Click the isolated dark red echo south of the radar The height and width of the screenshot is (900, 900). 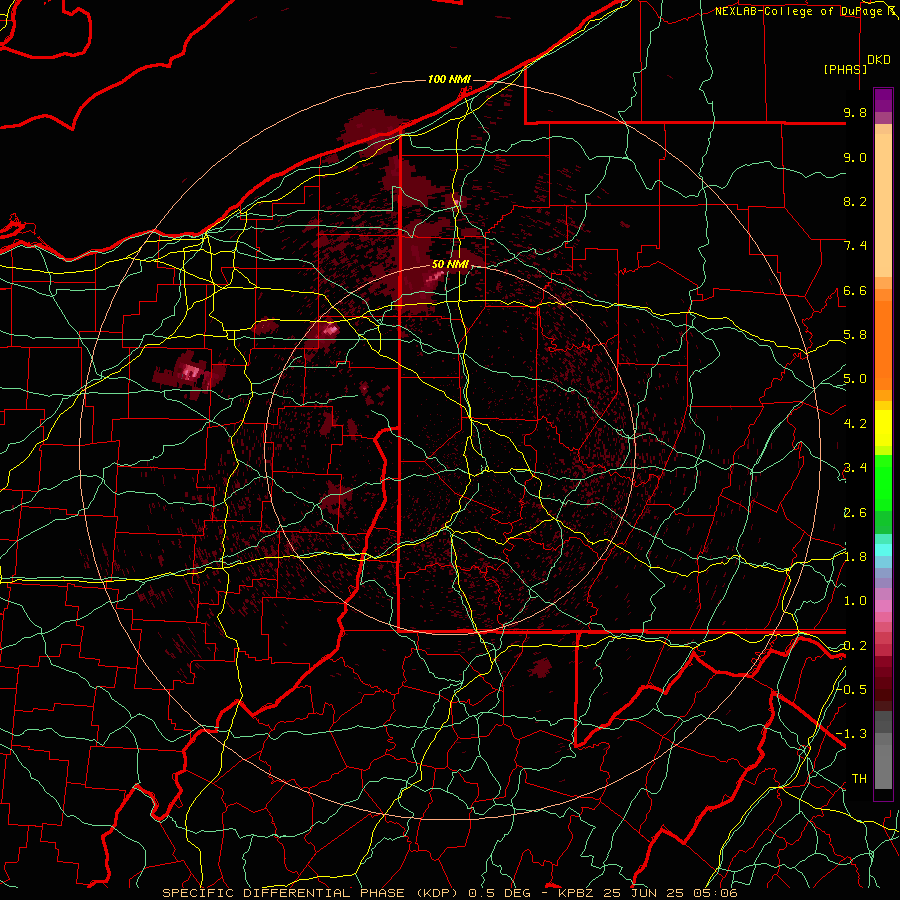pos(540,667)
